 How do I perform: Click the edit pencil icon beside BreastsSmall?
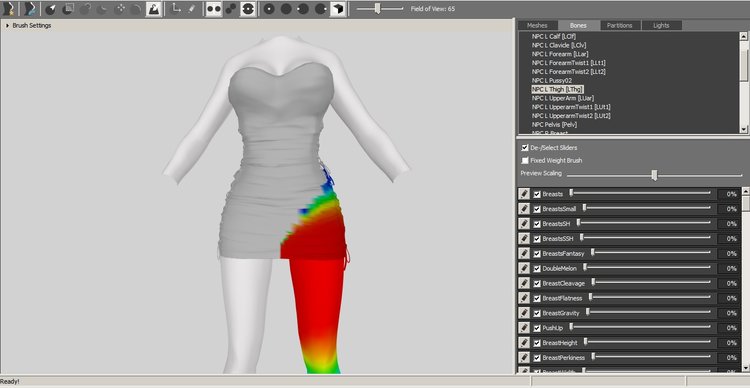coord(524,209)
